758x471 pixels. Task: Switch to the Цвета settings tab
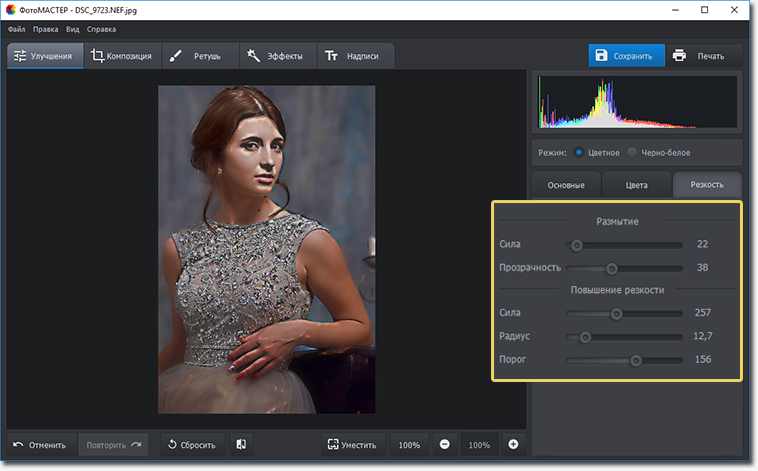point(636,185)
